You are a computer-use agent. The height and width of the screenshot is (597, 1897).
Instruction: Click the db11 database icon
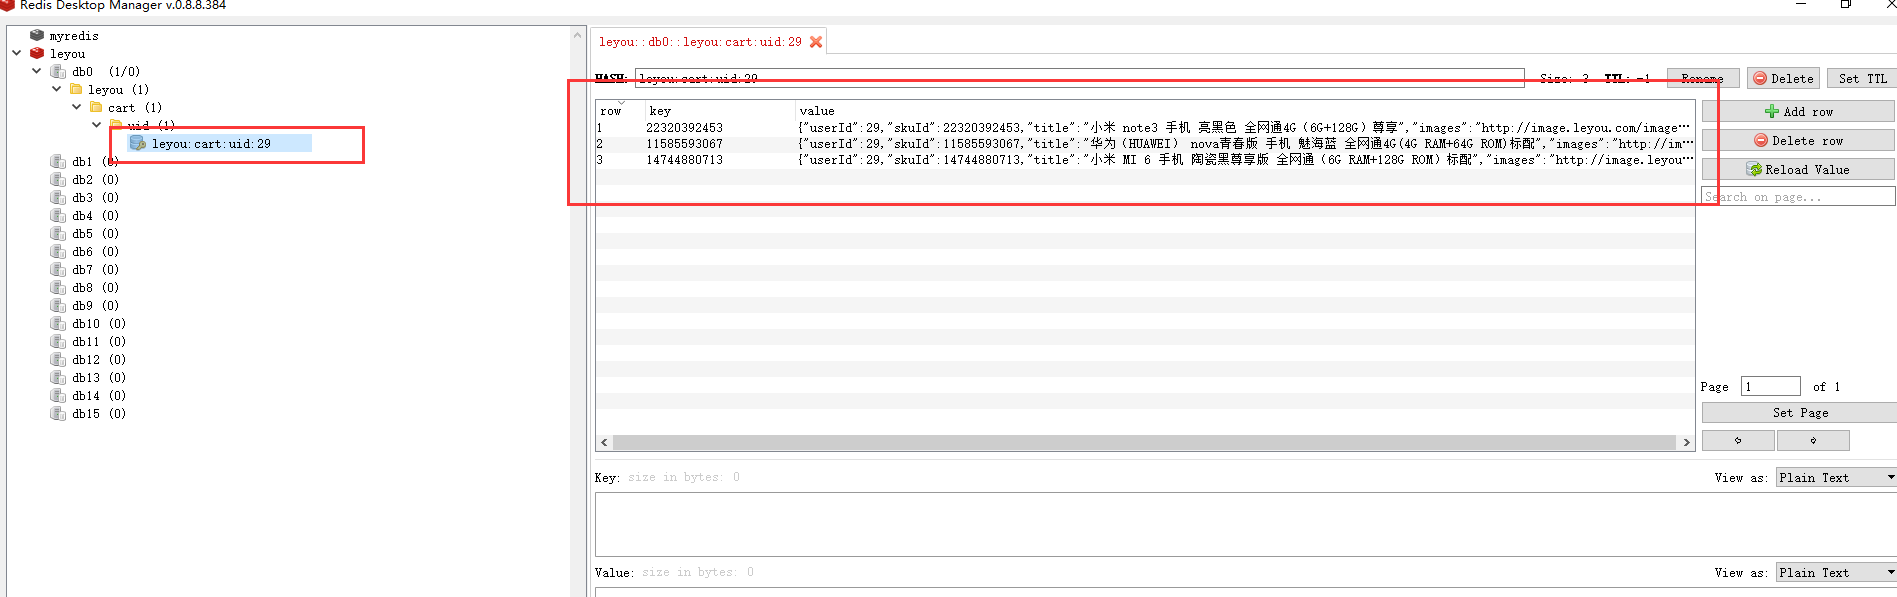(58, 341)
